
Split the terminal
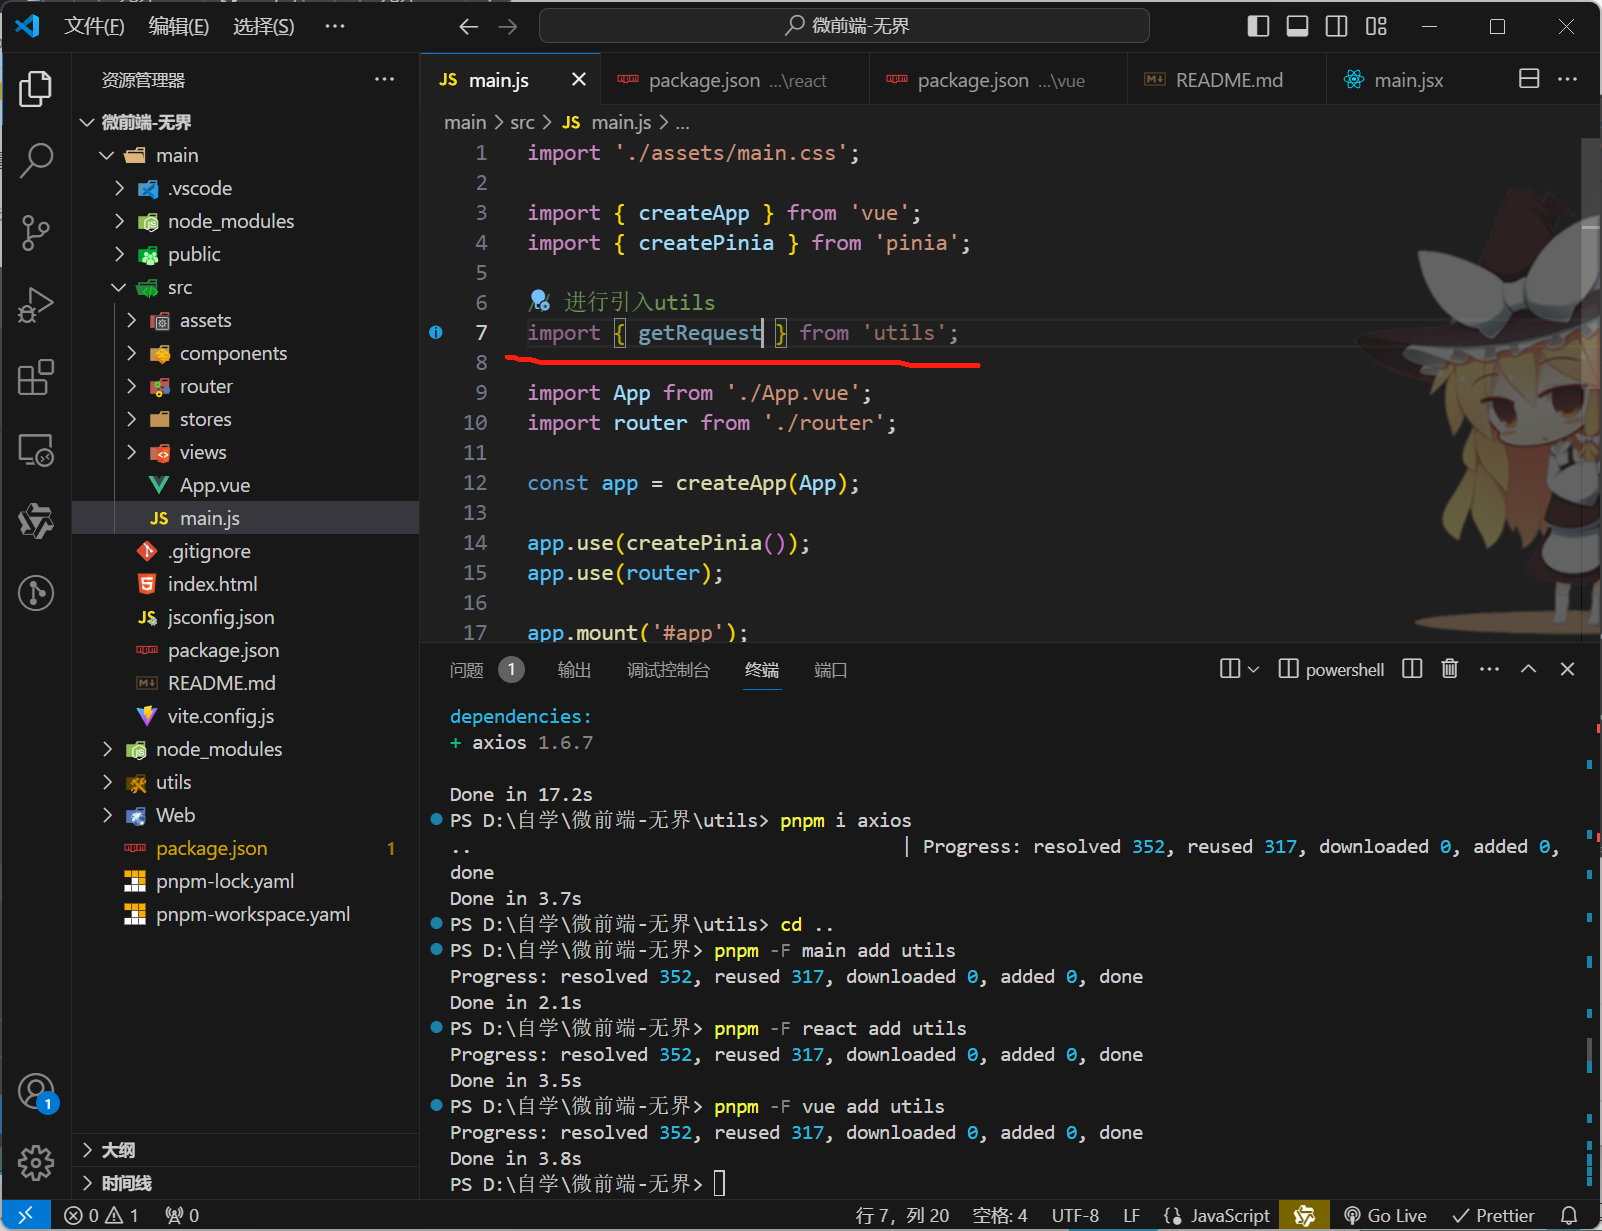[1412, 669]
